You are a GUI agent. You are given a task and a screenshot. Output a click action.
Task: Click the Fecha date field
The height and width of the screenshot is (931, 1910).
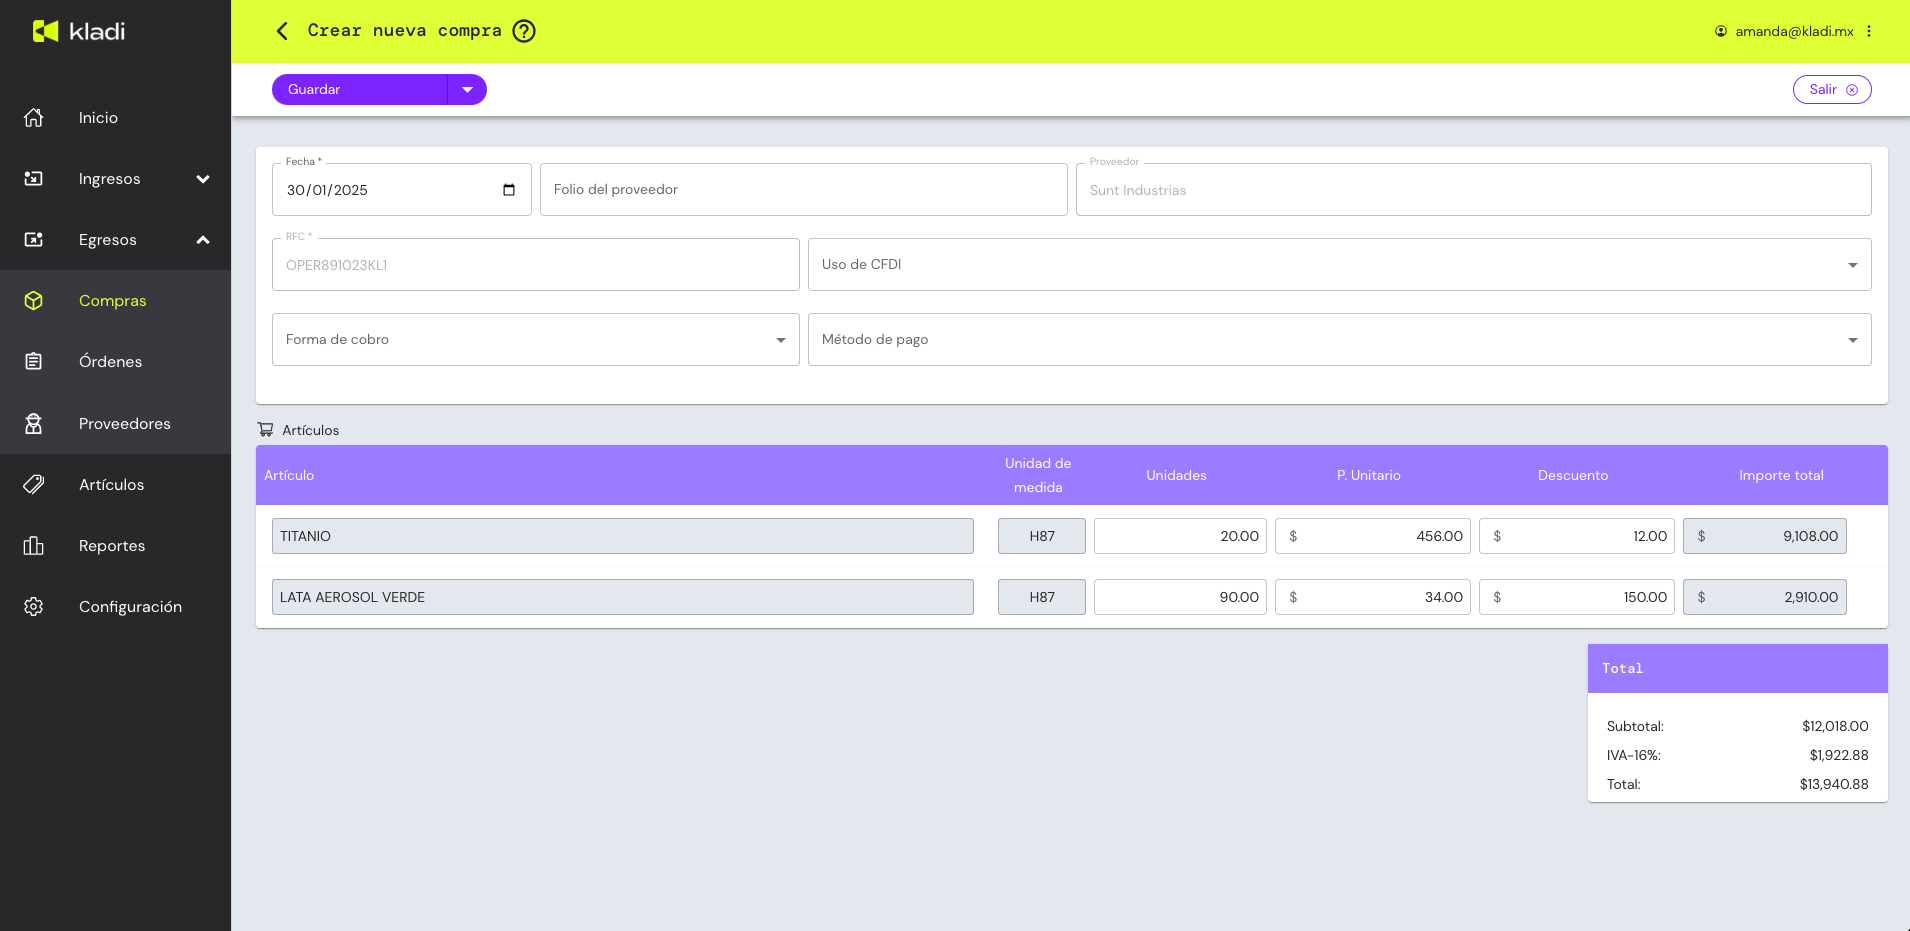[x=401, y=190]
